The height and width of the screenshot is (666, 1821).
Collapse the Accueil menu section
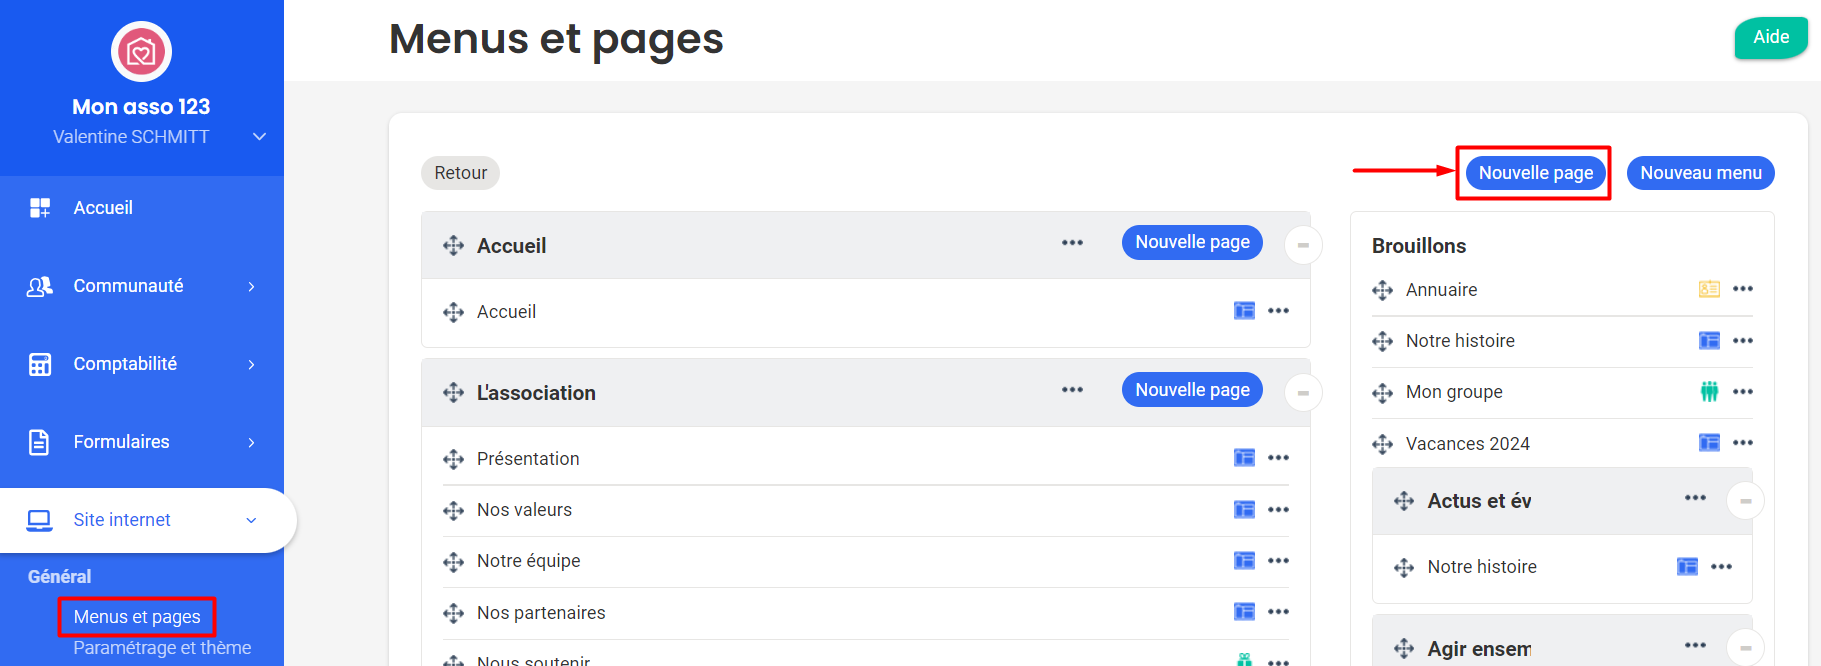tap(1303, 245)
